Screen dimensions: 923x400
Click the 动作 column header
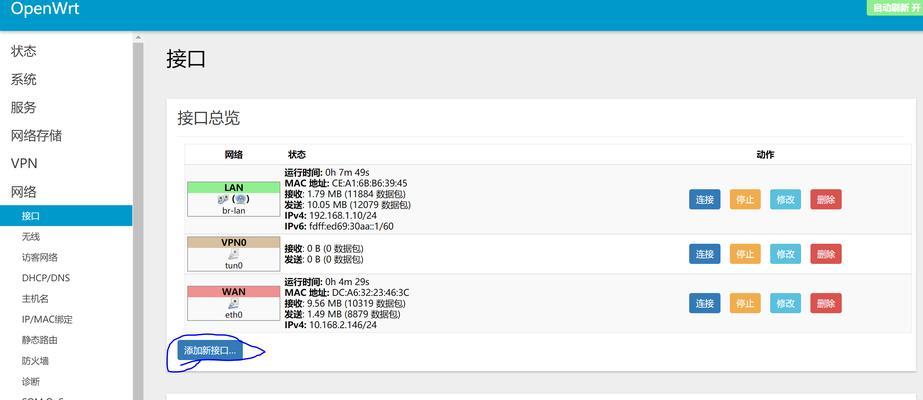click(x=765, y=155)
